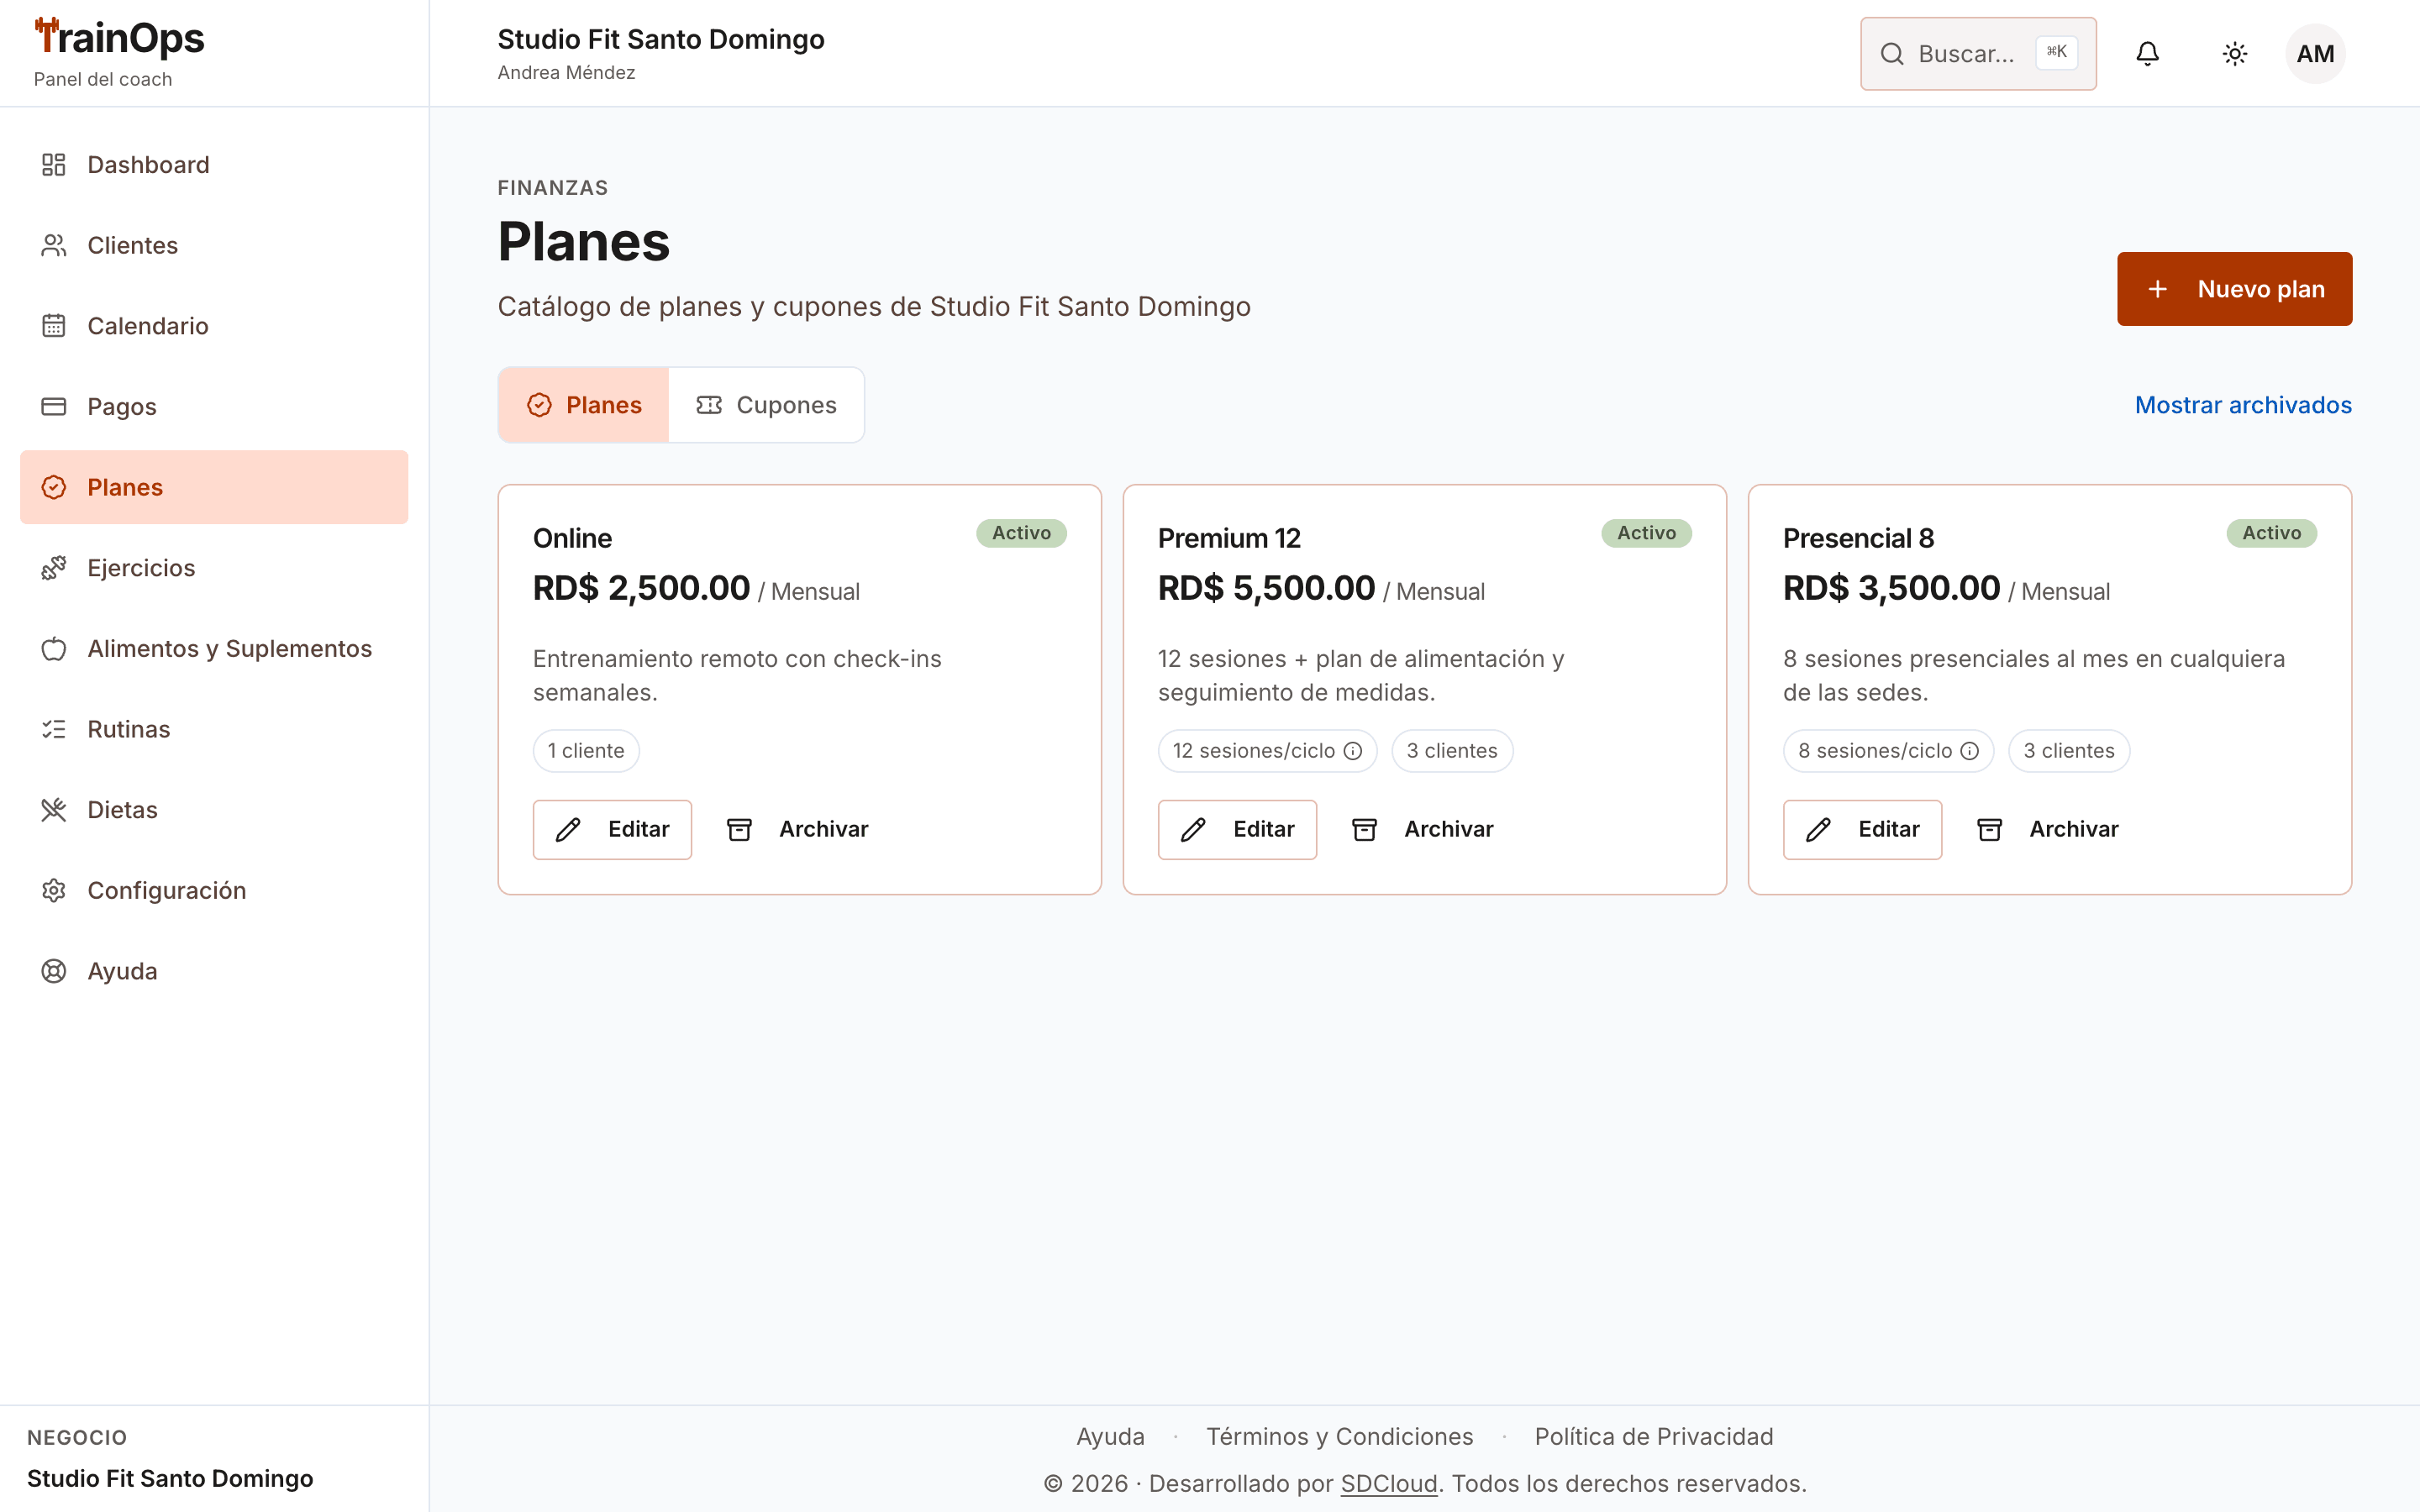The height and width of the screenshot is (1512, 2420).
Task: Click the TrainOps logo
Action: 119,38
